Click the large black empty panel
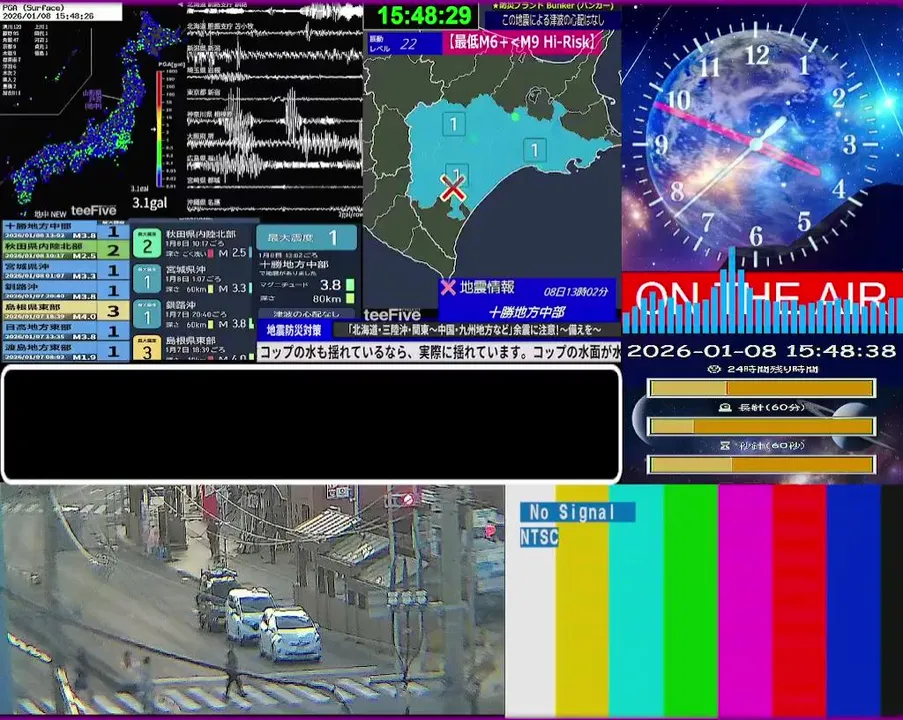Viewport: 903px width, 720px height. pyautogui.click(x=312, y=424)
